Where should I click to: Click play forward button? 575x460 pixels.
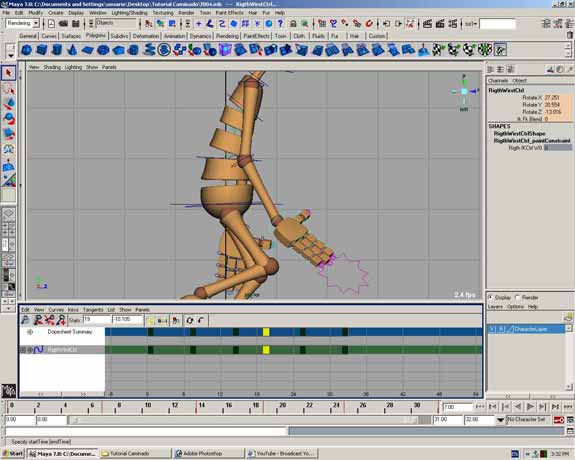(530, 406)
